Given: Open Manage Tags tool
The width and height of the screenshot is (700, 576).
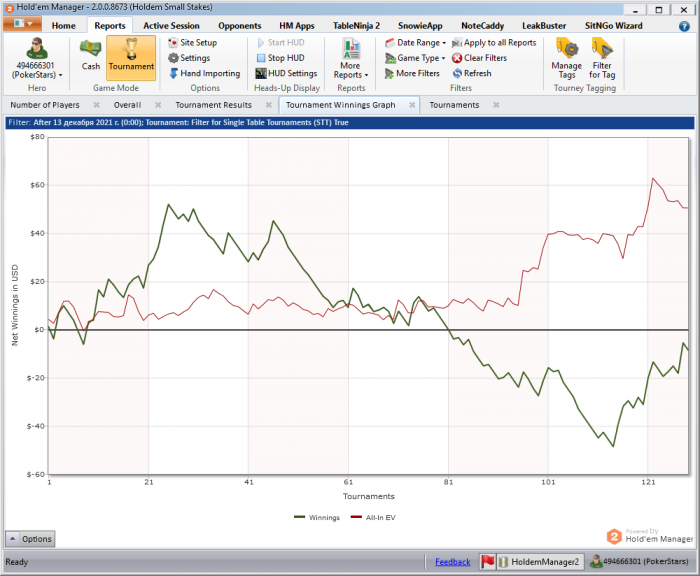Looking at the screenshot, I should click(566, 56).
